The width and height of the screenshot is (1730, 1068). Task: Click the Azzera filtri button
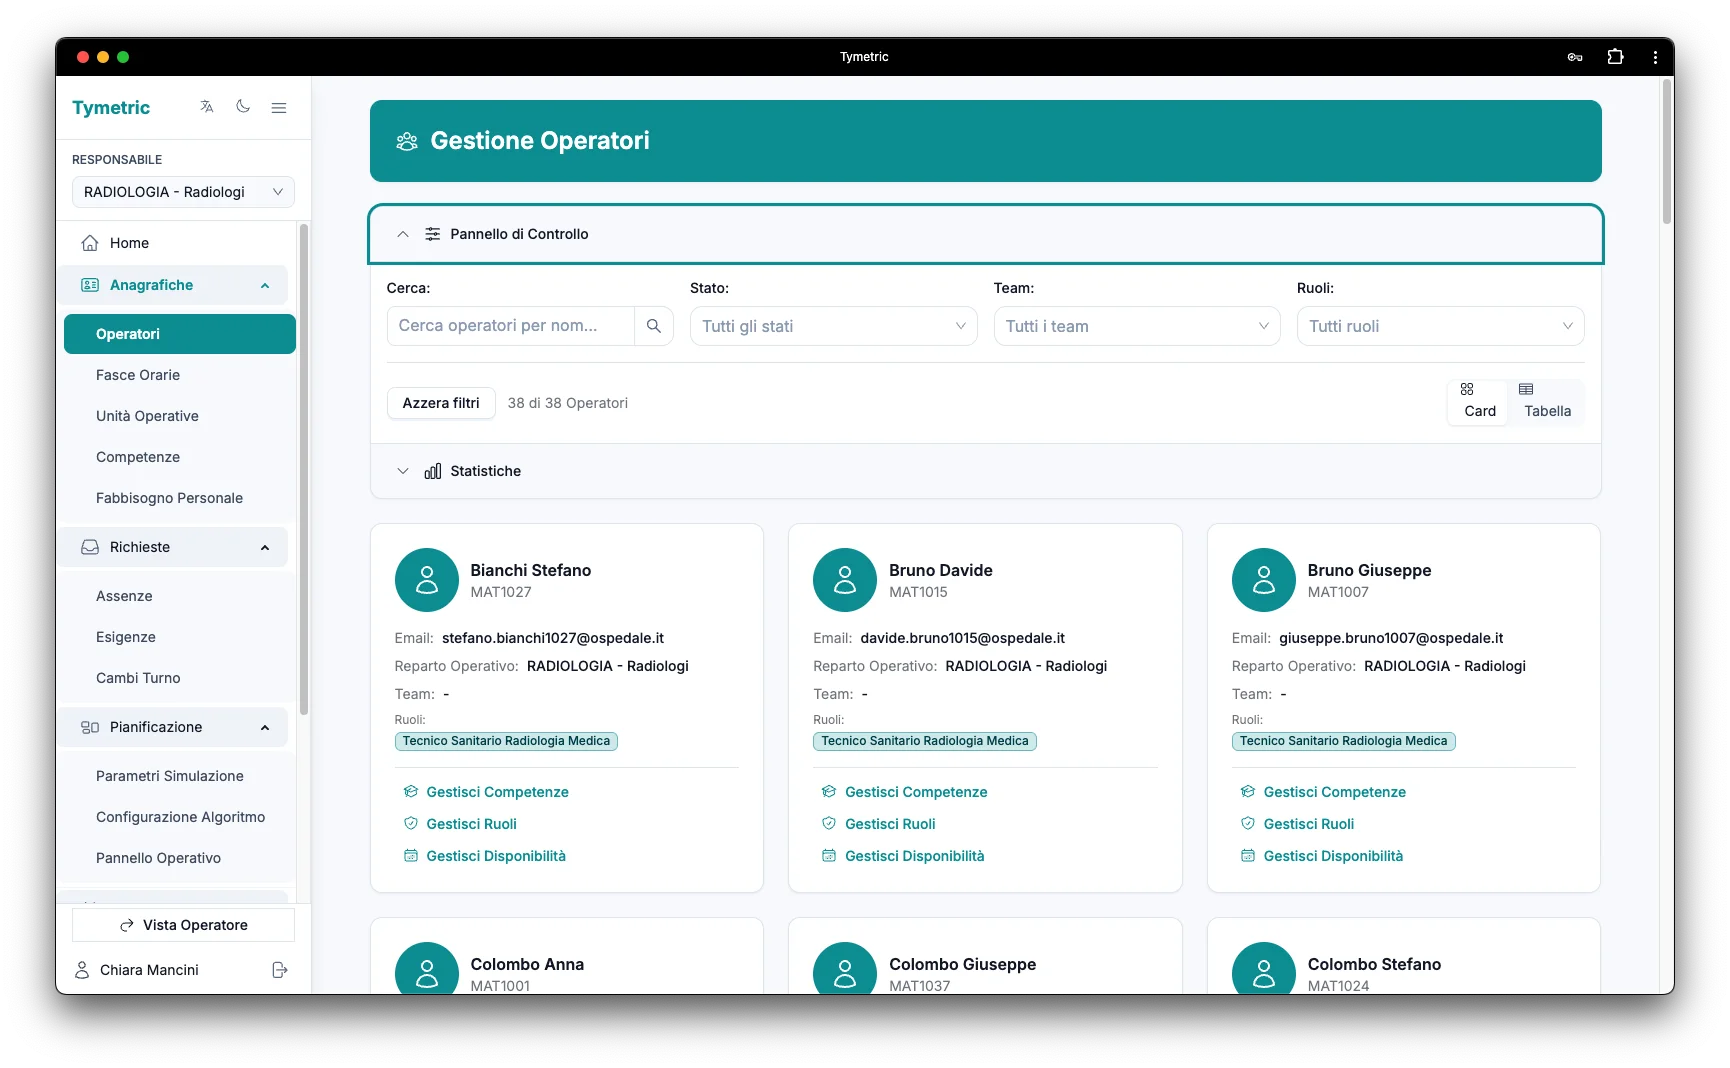(440, 402)
